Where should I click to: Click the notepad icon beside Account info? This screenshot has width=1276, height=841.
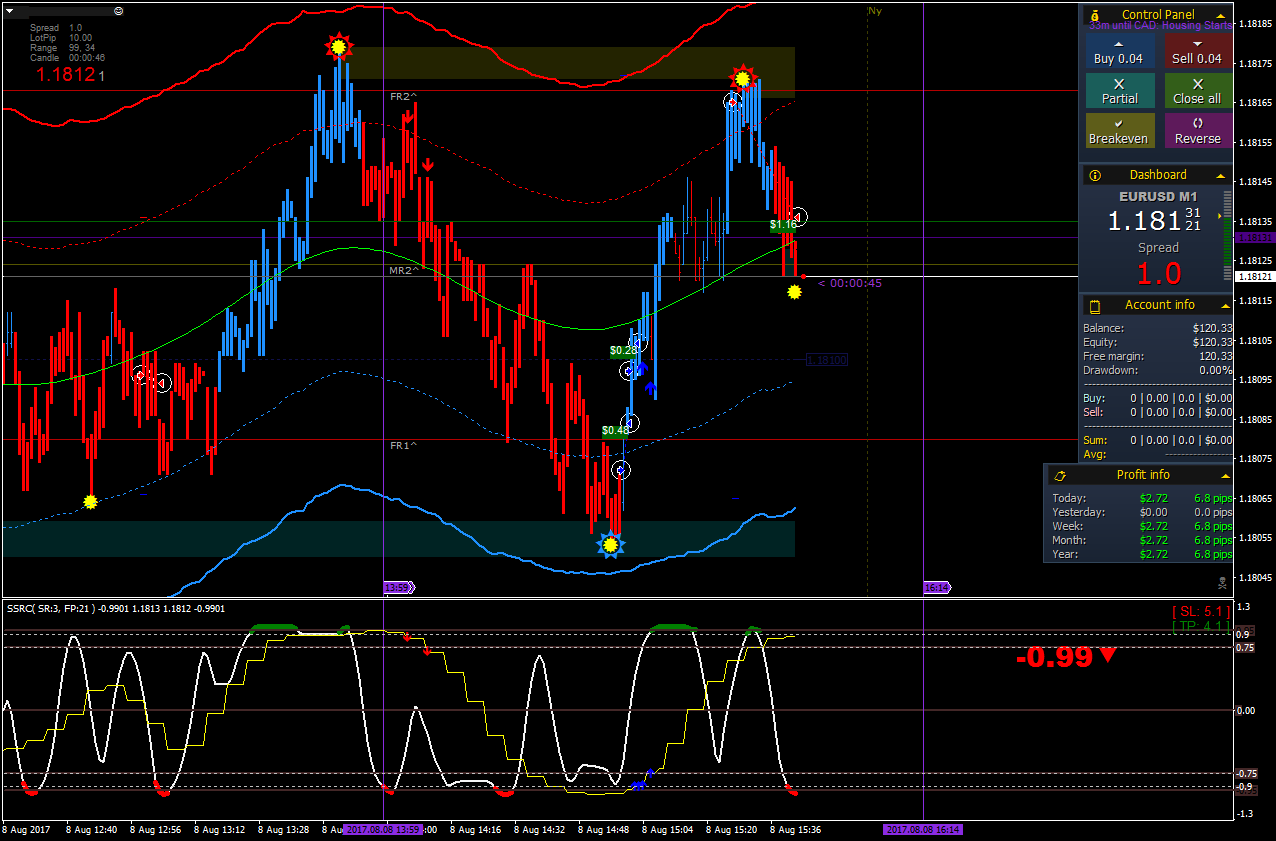tap(1096, 305)
